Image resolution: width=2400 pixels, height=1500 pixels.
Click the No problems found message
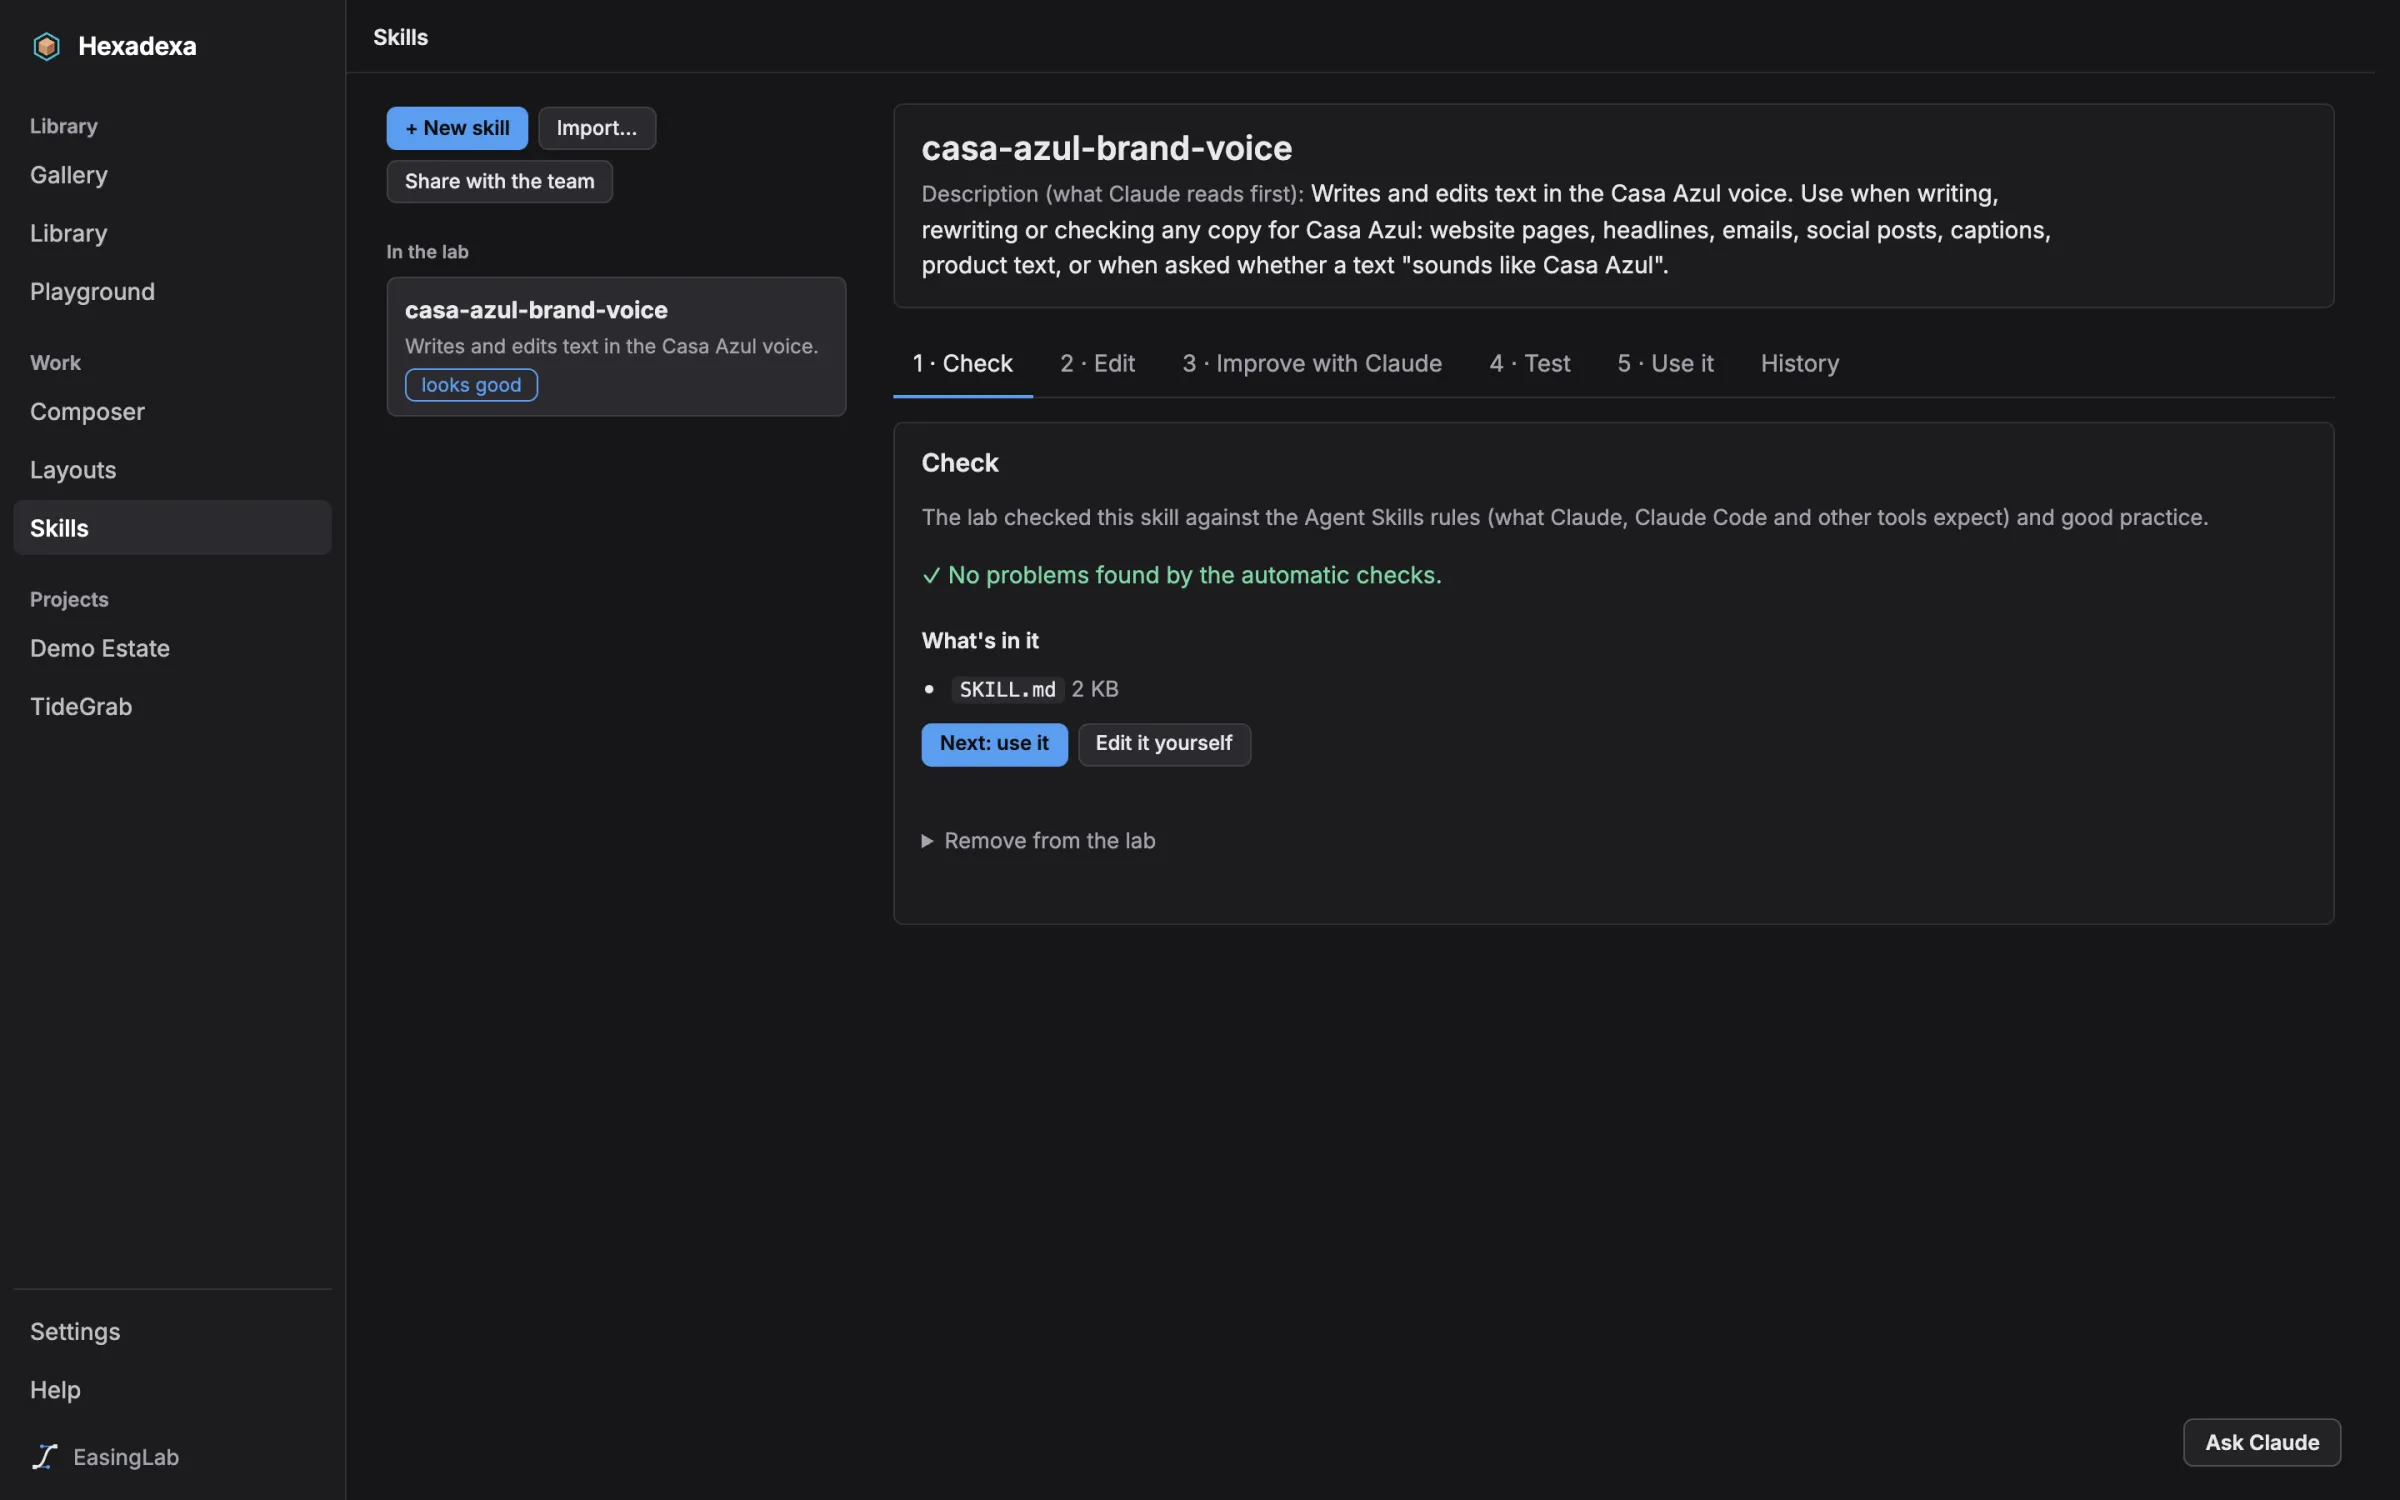tap(1181, 575)
